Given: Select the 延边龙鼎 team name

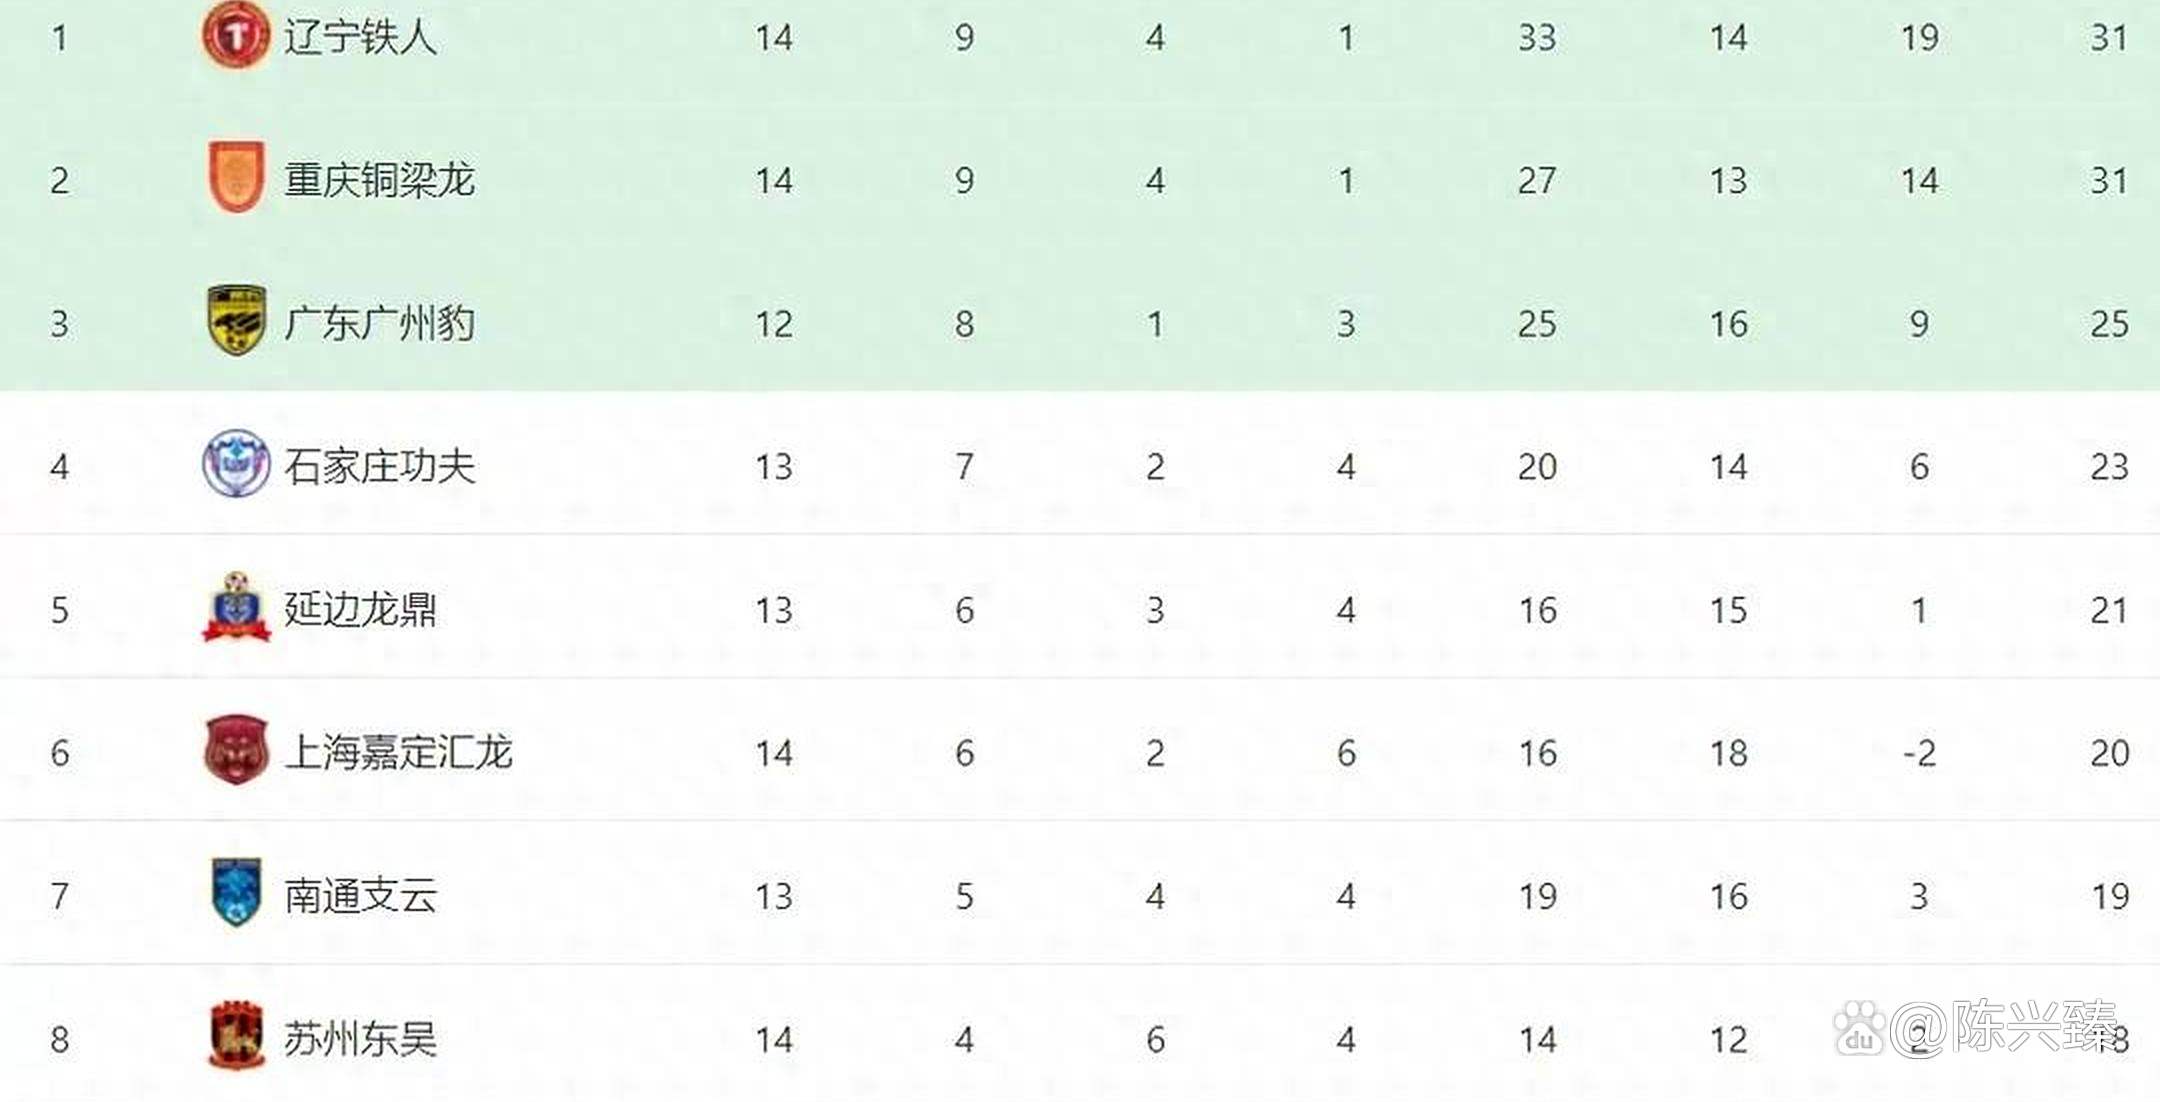Looking at the screenshot, I should point(360,609).
